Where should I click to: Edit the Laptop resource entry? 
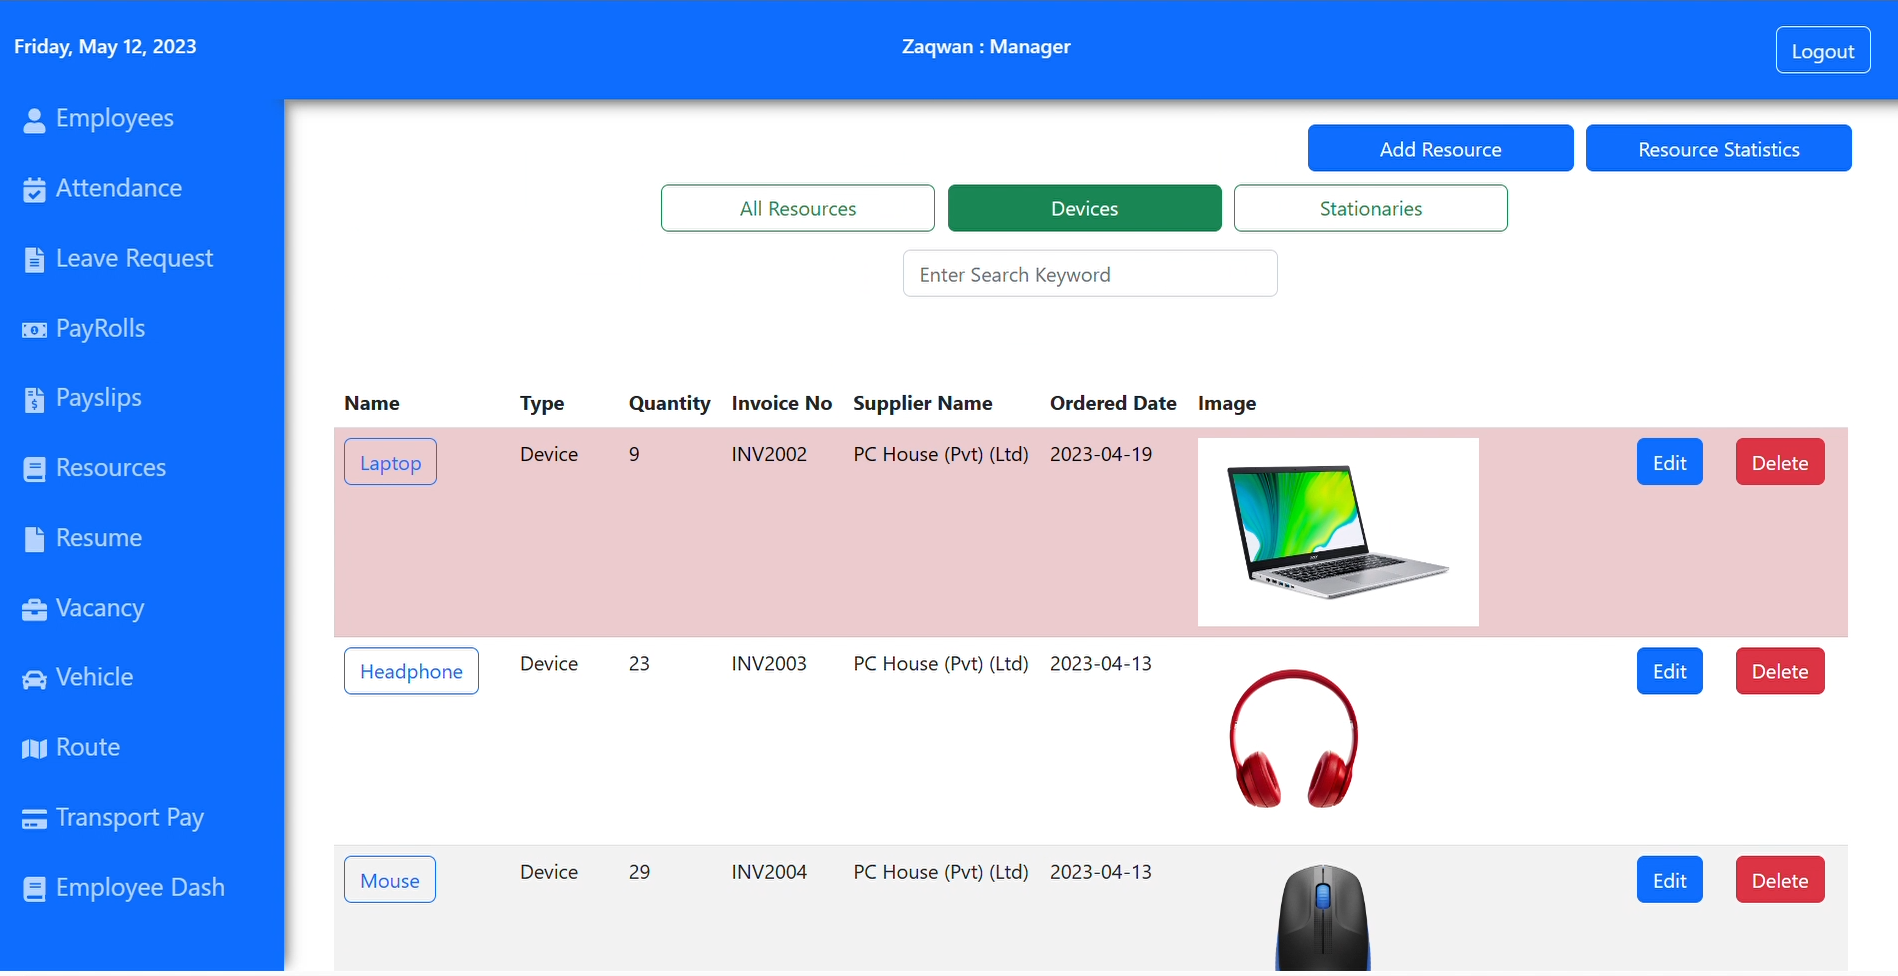[x=1669, y=462]
